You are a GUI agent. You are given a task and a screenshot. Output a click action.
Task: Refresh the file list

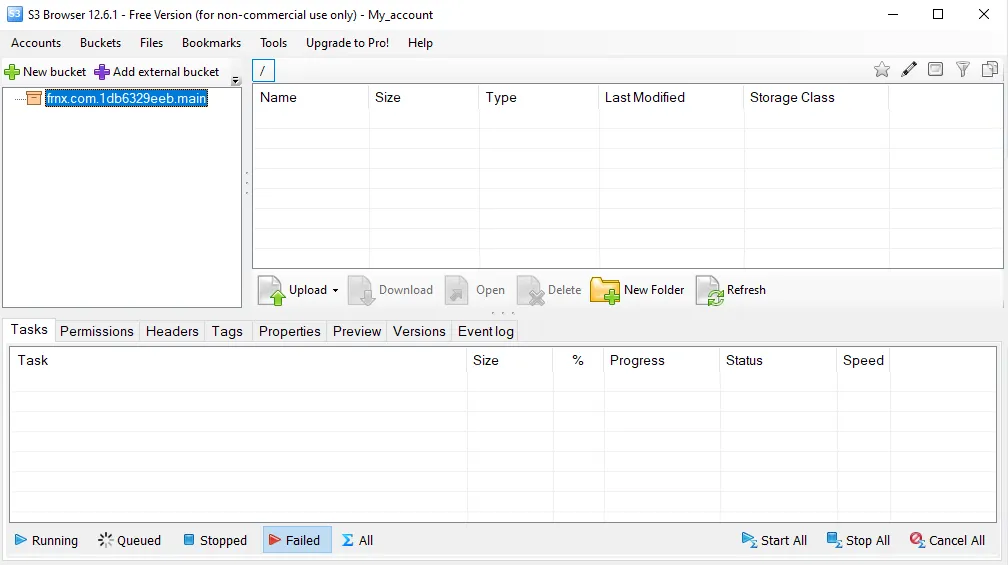(731, 290)
